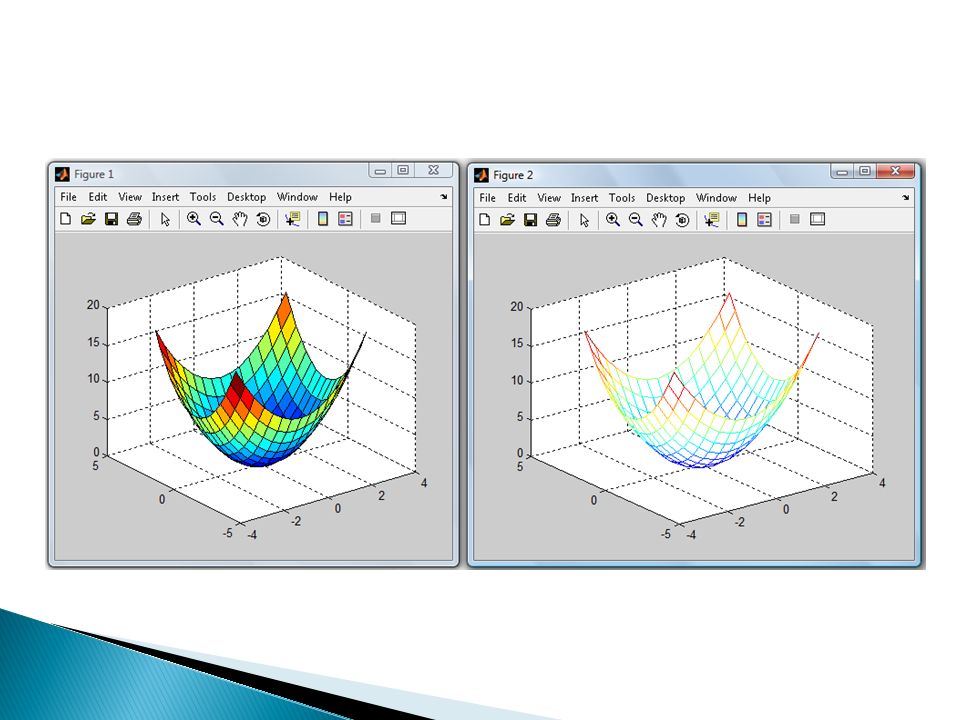Viewport: 960px width, 720px height.
Task: Open Edit menu in Figure 1
Action: pyautogui.click(x=97, y=197)
